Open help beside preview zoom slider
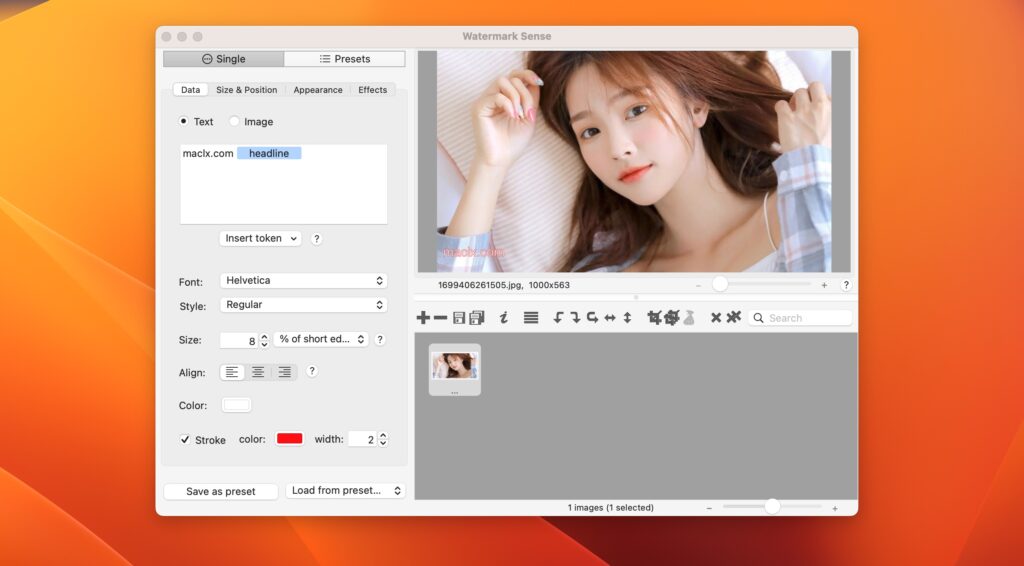Image resolution: width=1024 pixels, height=566 pixels. pos(846,285)
